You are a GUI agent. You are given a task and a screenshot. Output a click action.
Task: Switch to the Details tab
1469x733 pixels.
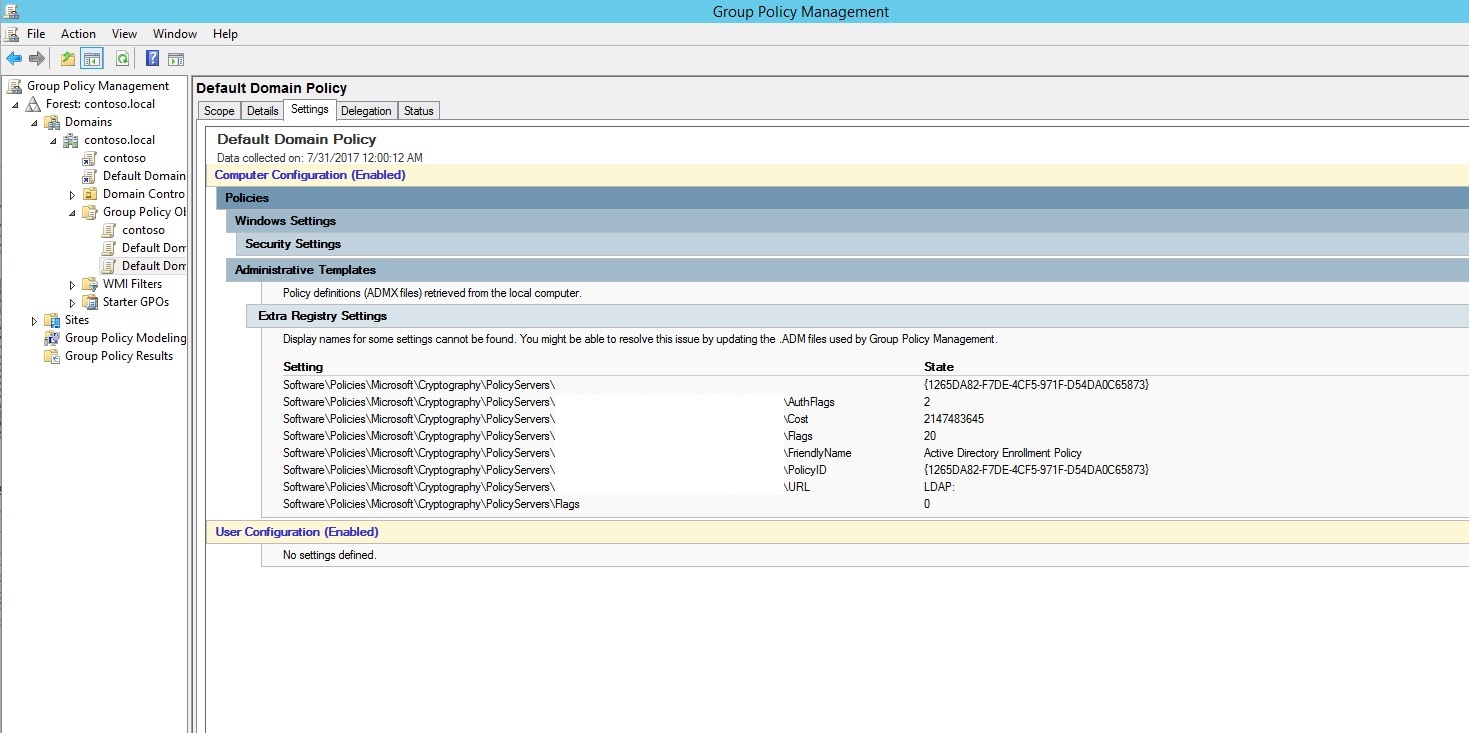click(x=263, y=111)
